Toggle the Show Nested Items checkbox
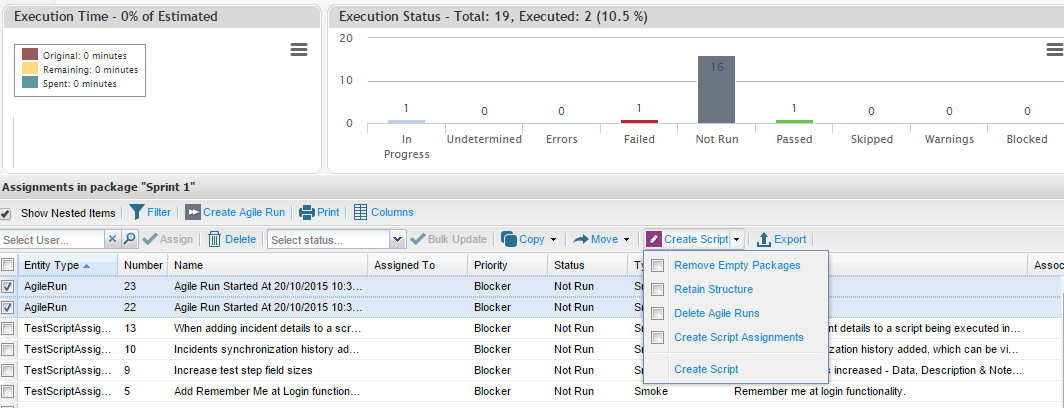 point(6,213)
